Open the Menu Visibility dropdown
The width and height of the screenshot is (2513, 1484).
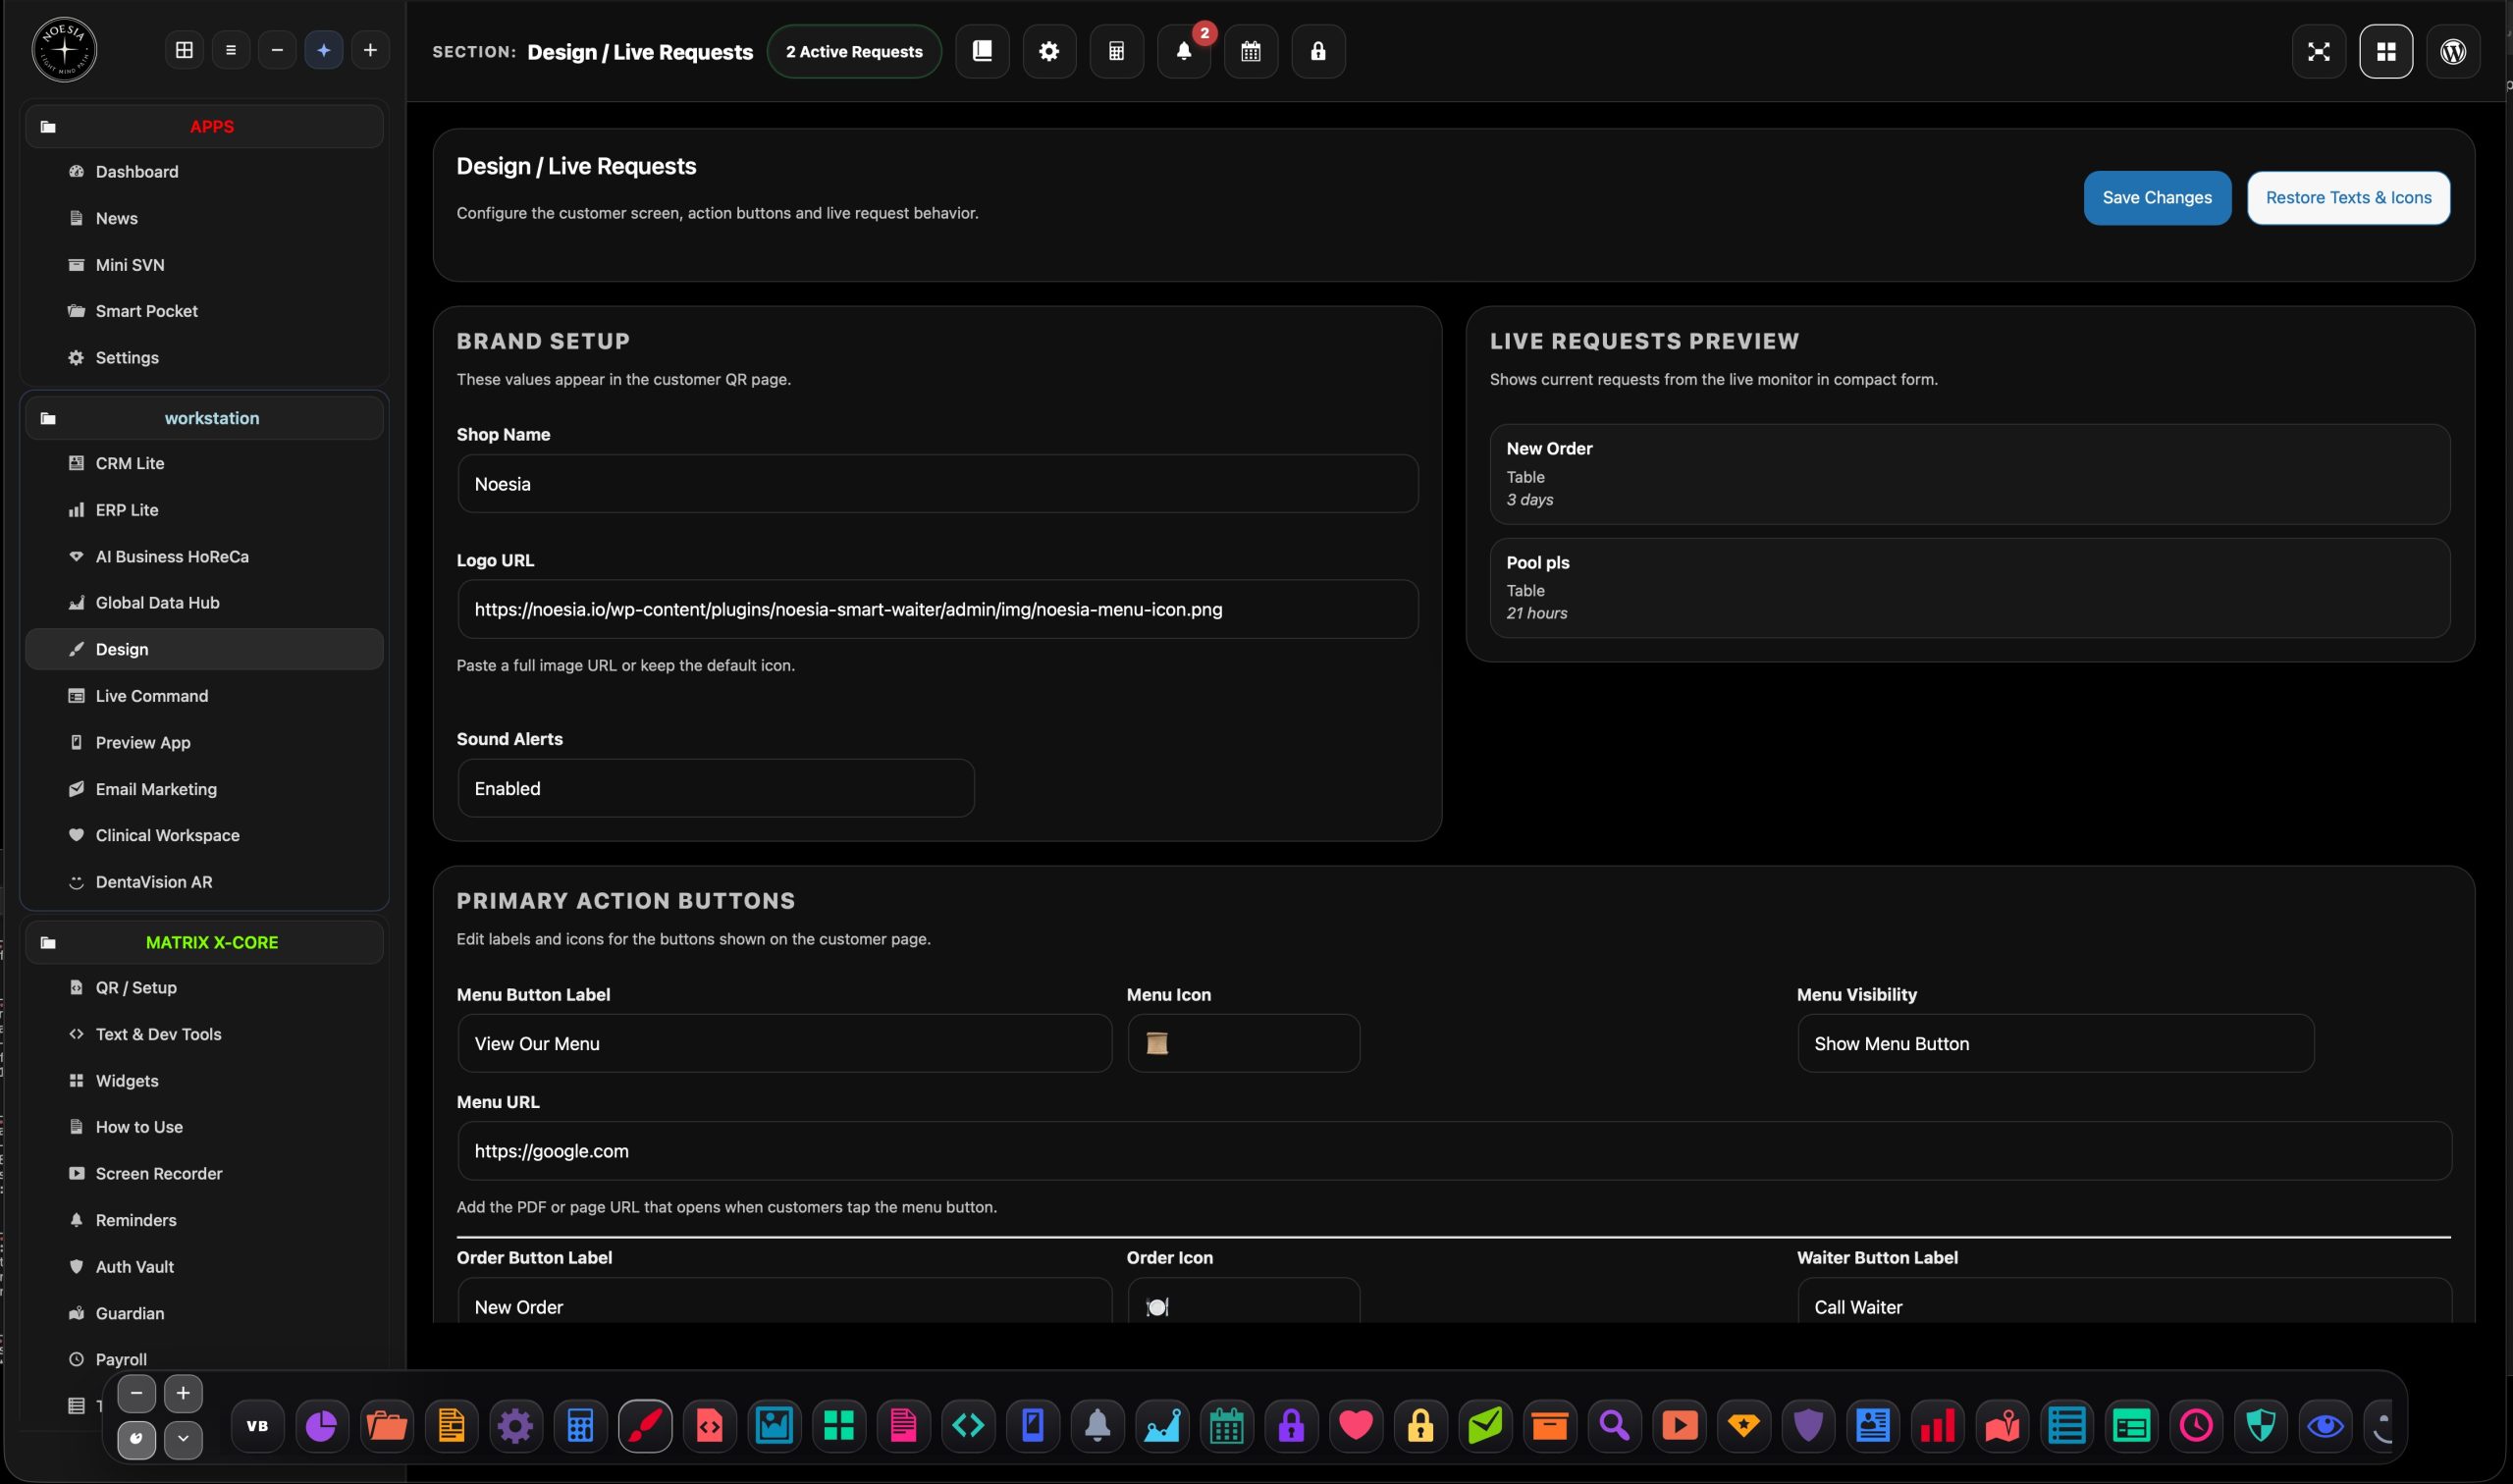2055,1043
